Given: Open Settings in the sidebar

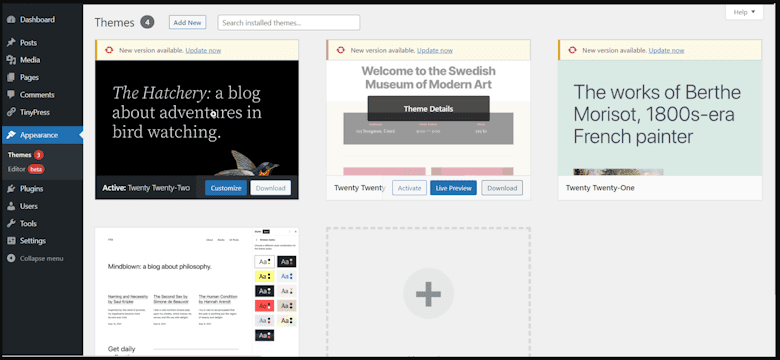Looking at the screenshot, I should pos(42,241).
